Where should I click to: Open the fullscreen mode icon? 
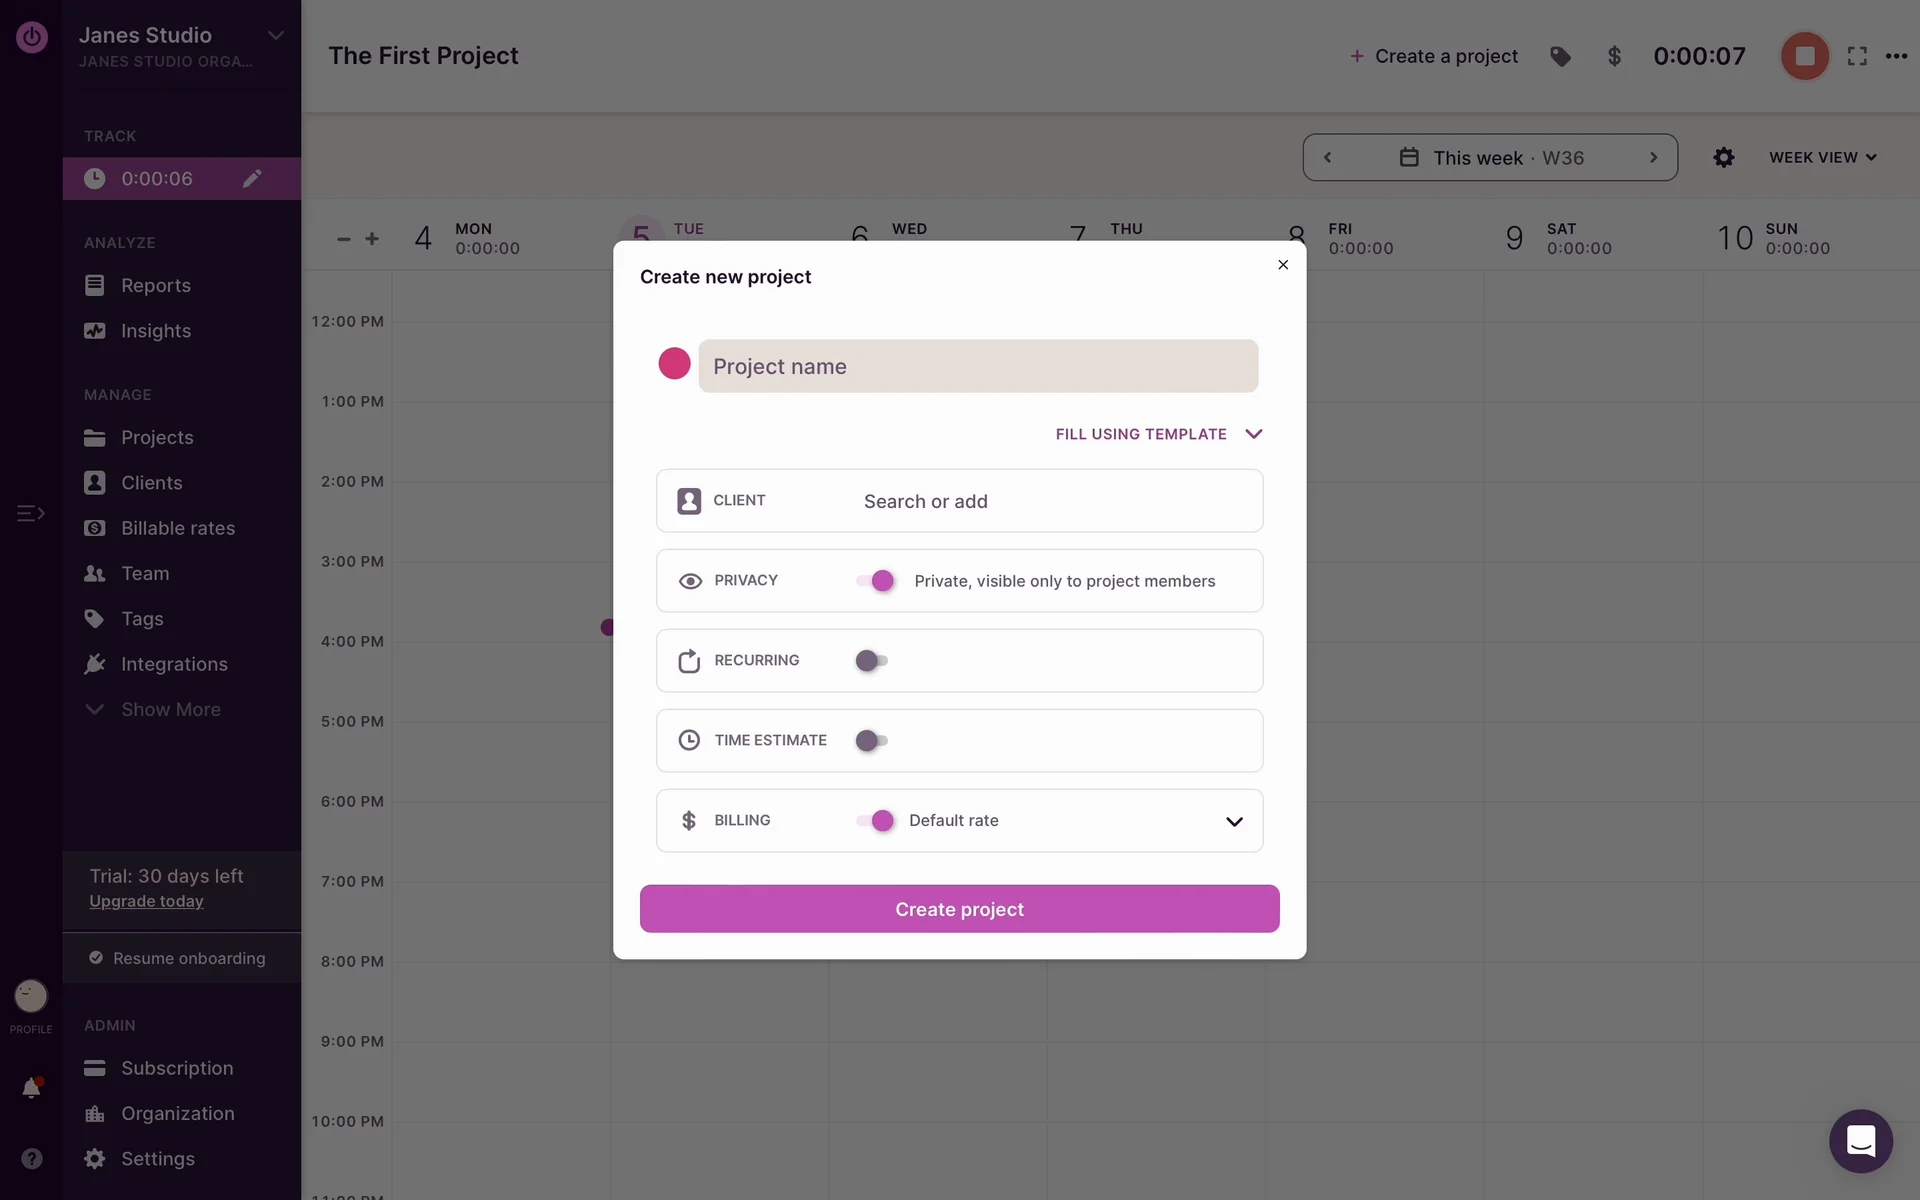click(1857, 57)
